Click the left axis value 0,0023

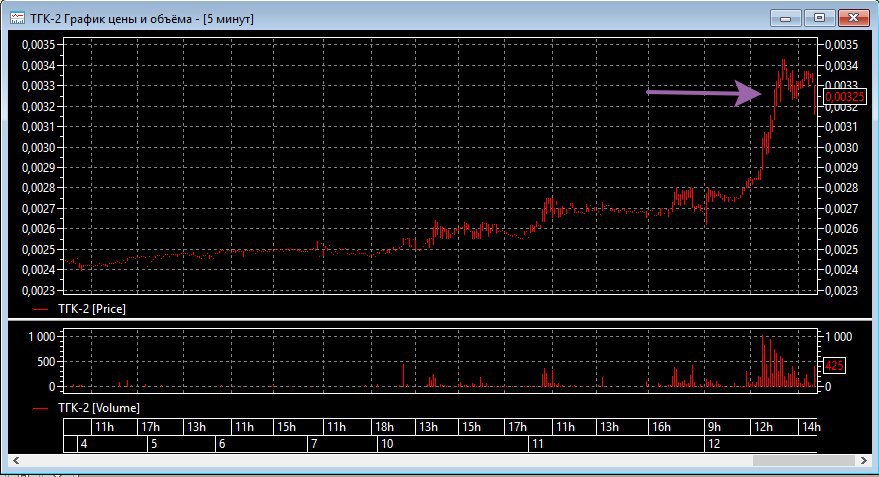click(x=39, y=290)
